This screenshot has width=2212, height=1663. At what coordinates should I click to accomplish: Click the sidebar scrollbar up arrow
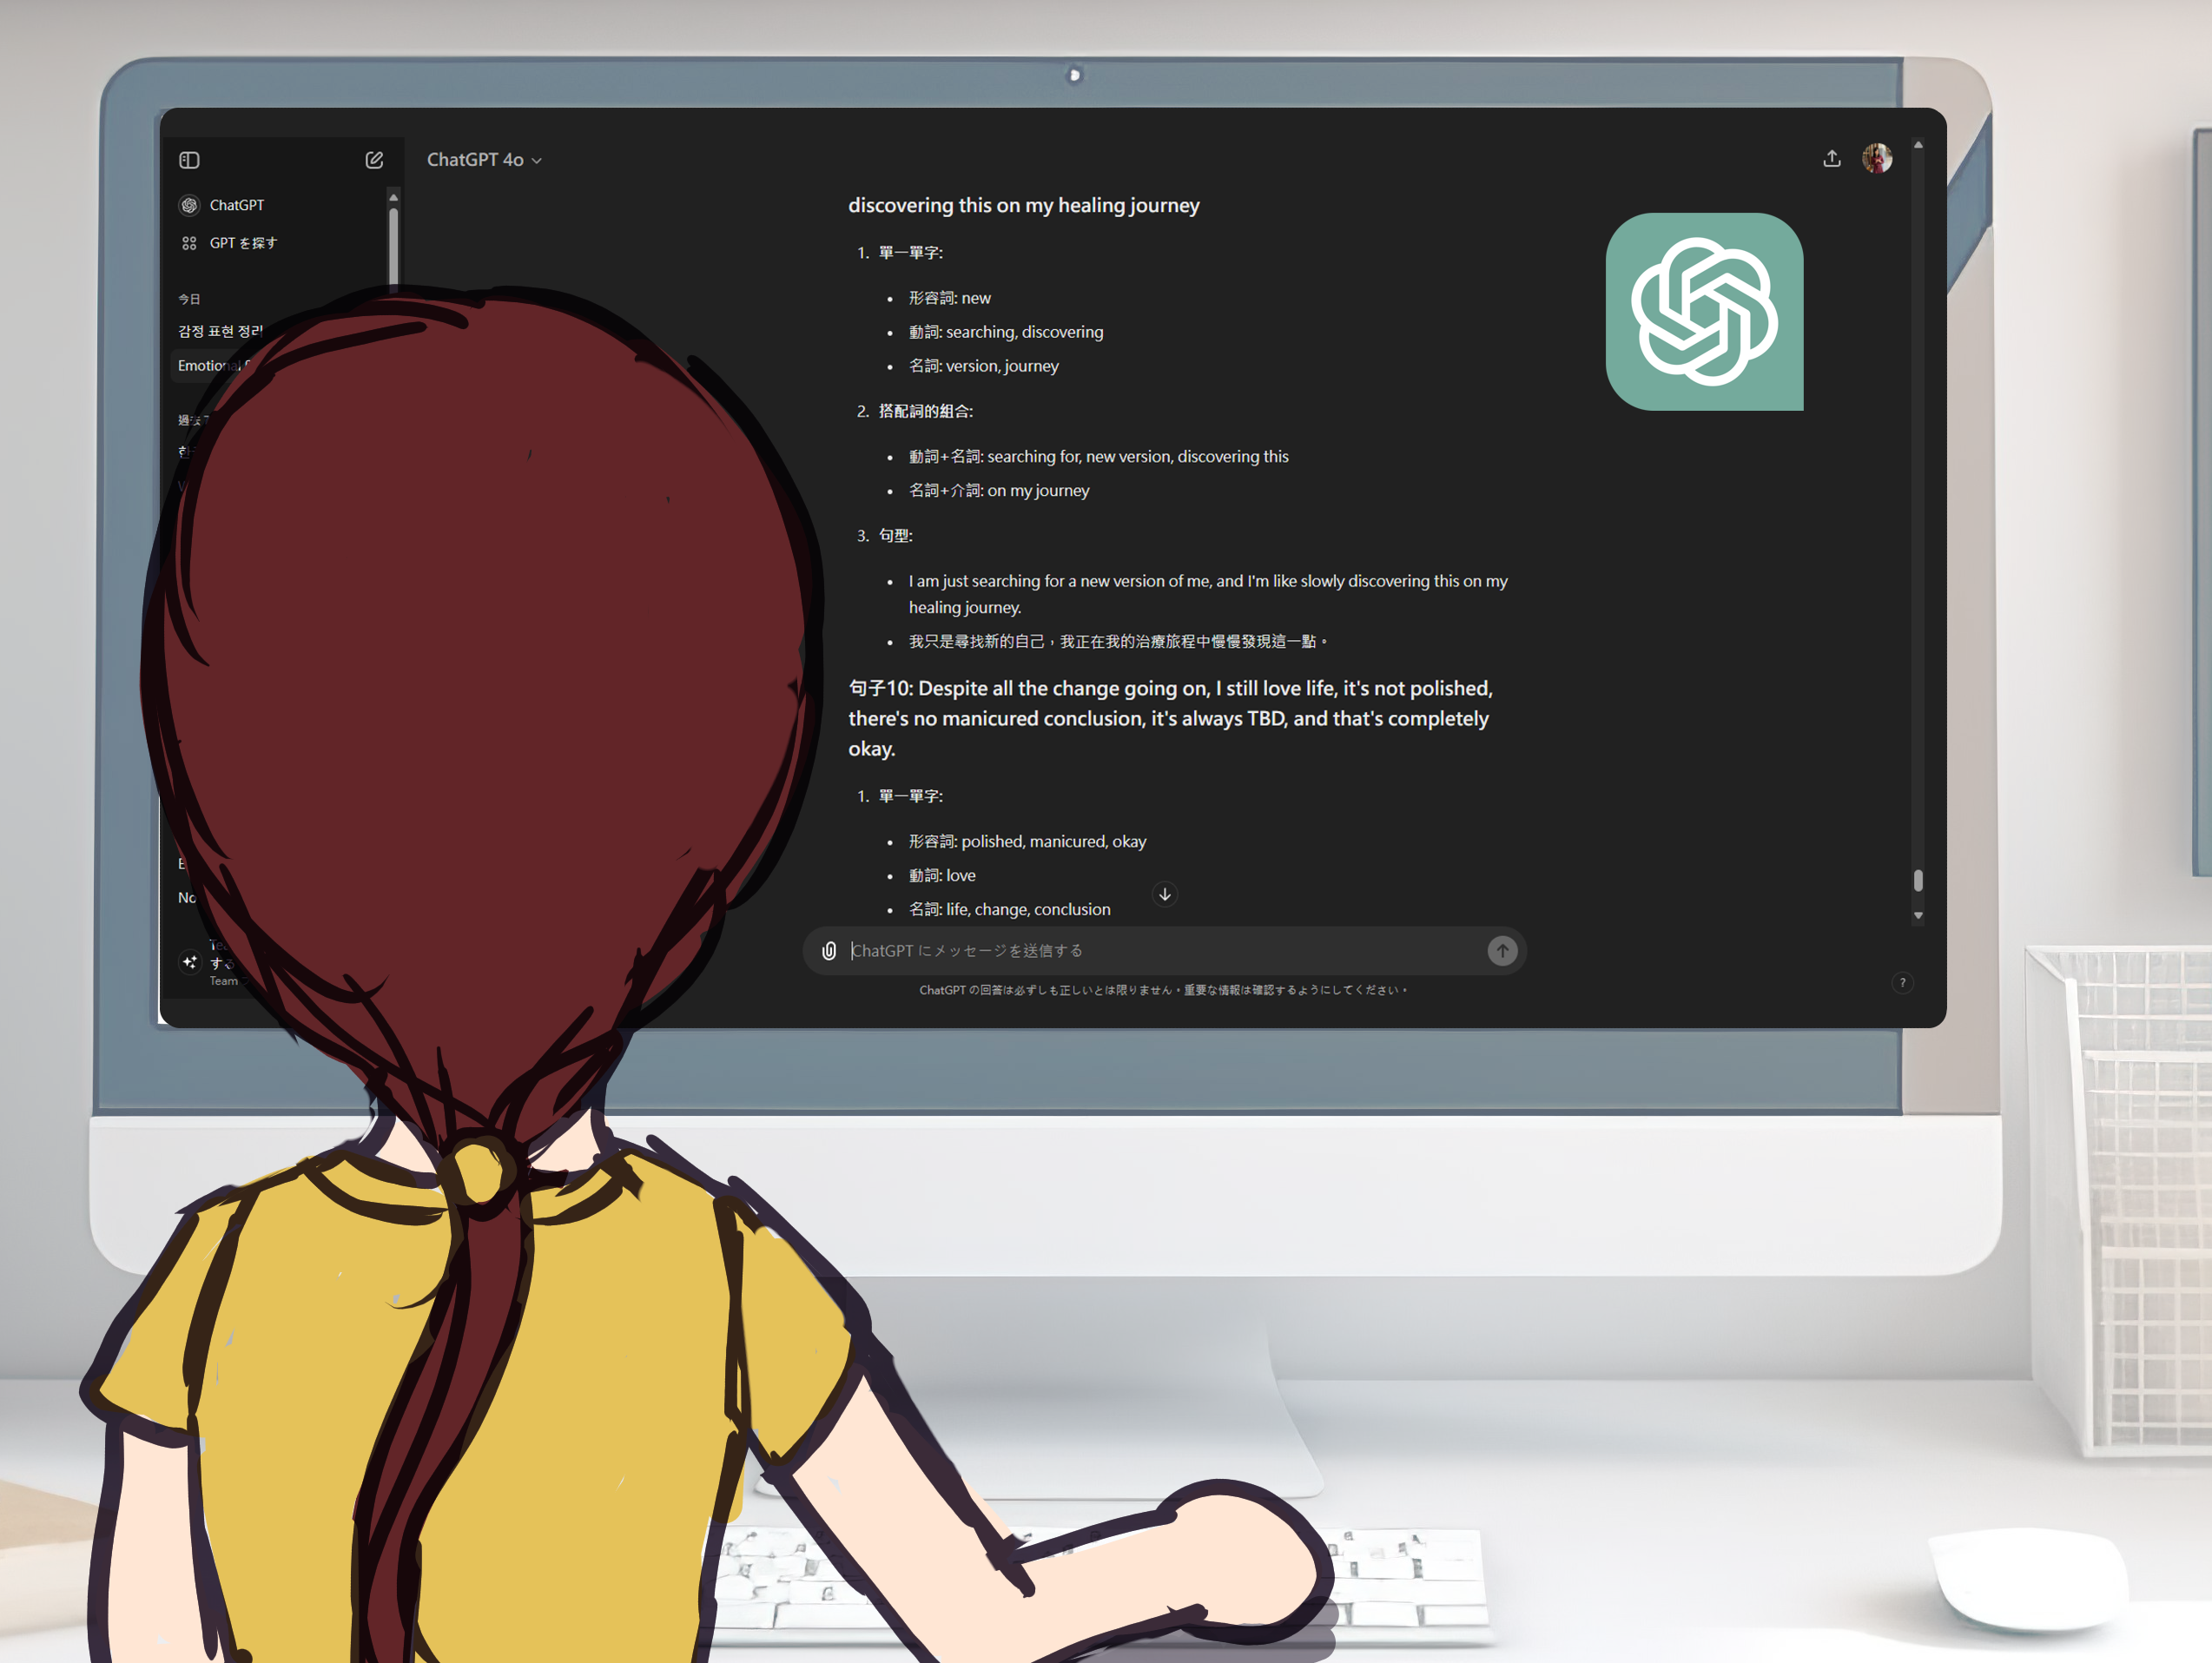393,198
